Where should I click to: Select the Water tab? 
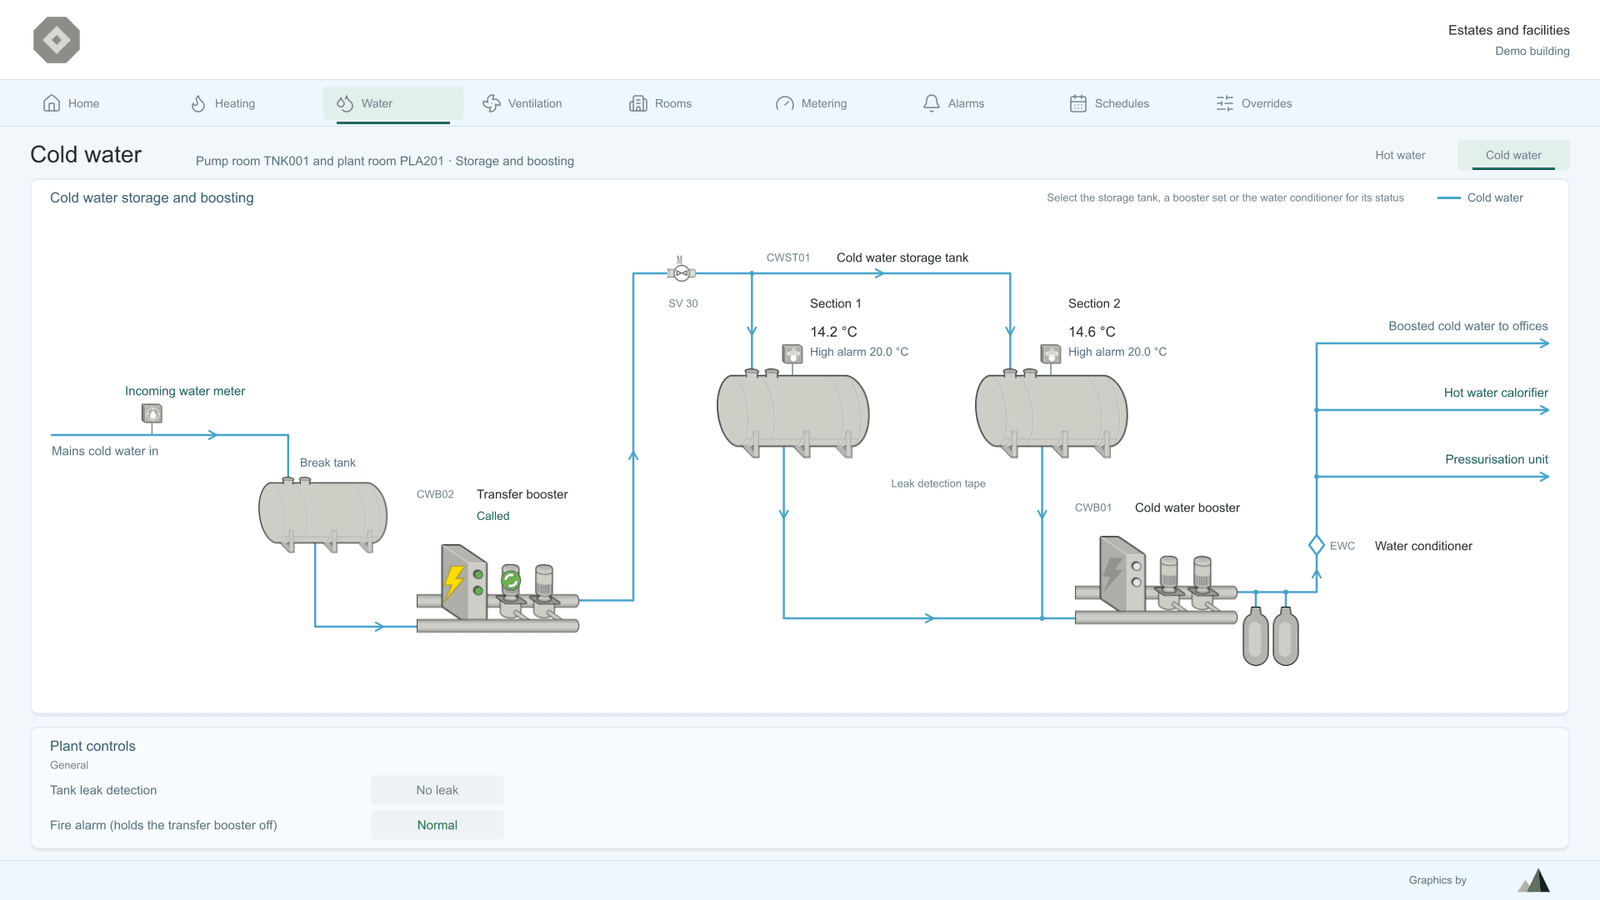coord(393,103)
